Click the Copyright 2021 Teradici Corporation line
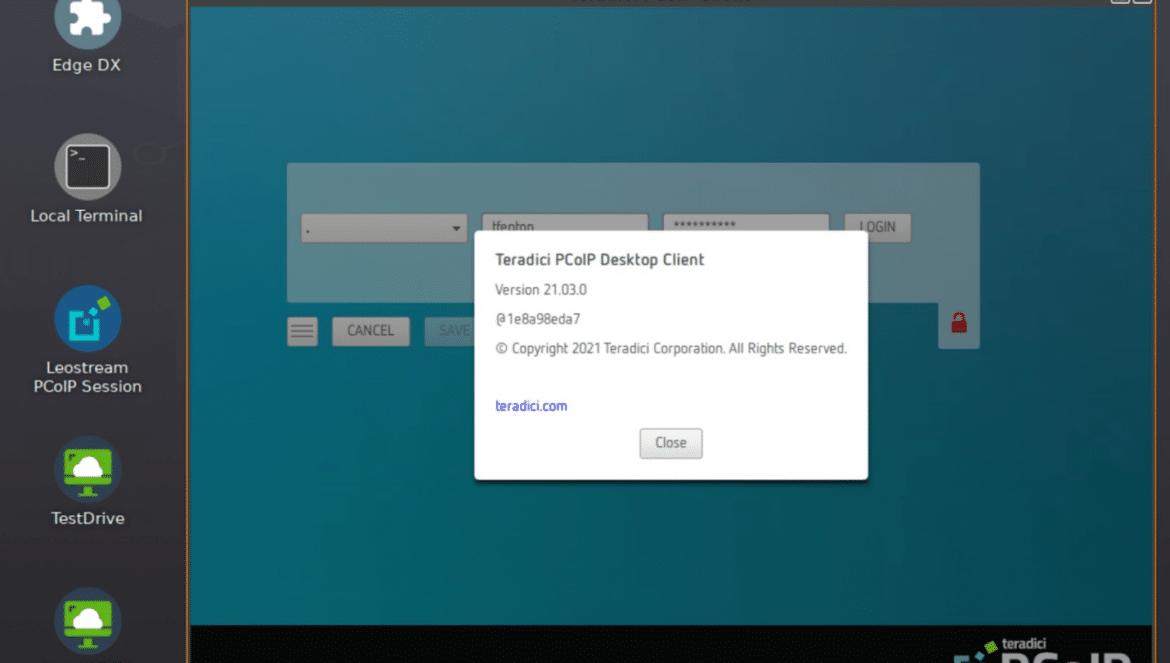The image size is (1170, 663). coord(672,348)
